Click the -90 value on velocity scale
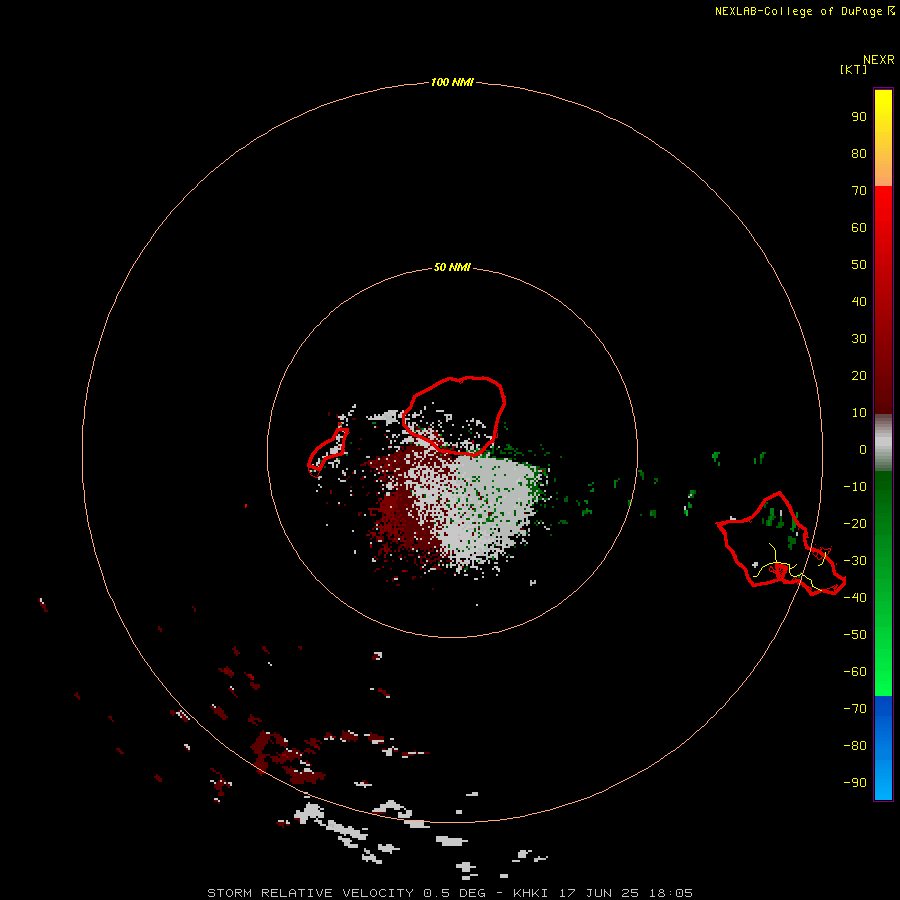Viewport: 900px width, 900px height. 855,783
